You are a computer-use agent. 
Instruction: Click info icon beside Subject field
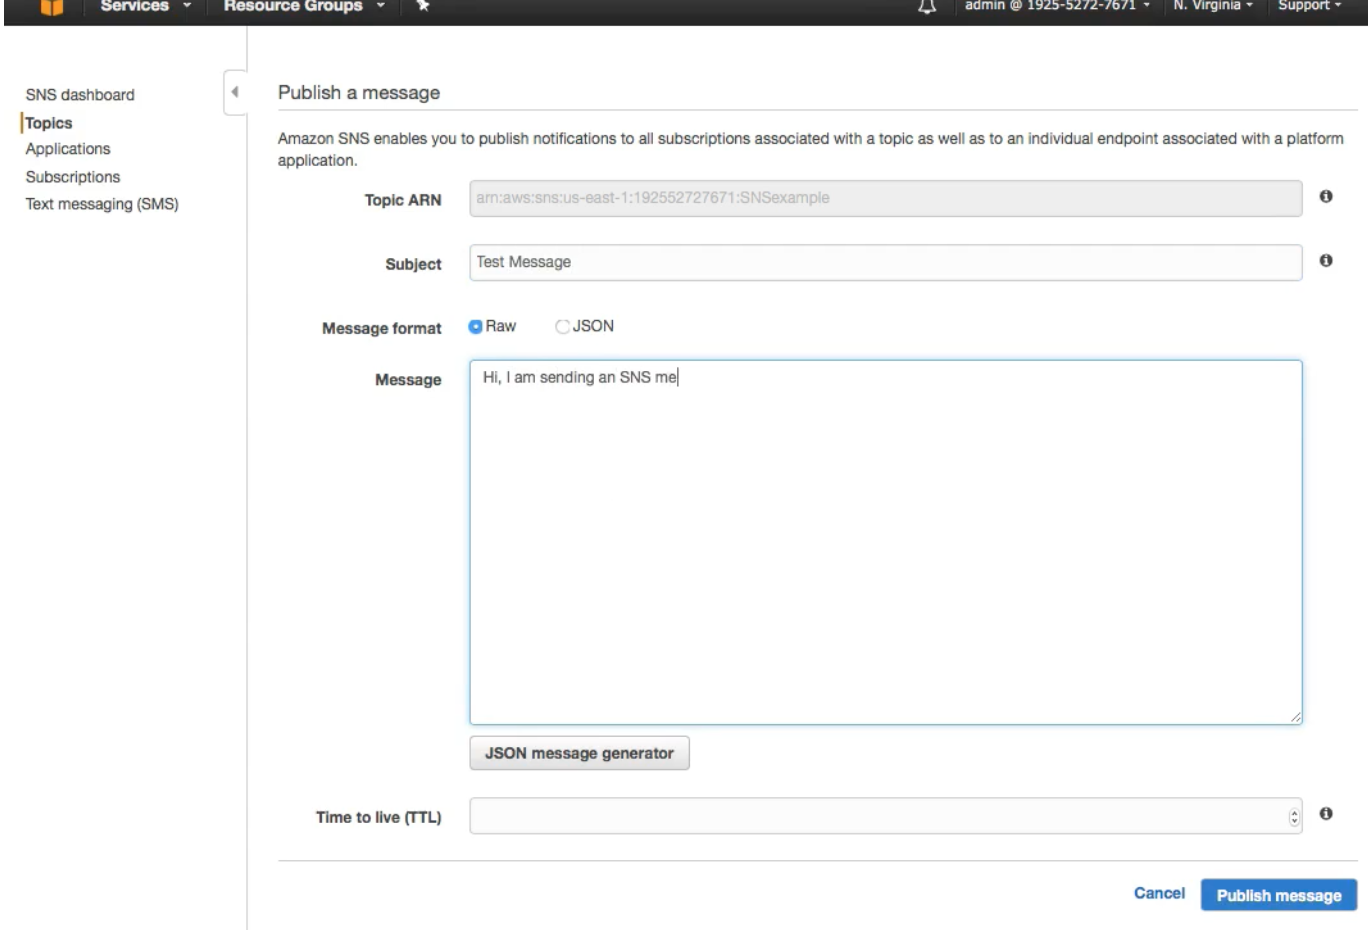(1326, 261)
